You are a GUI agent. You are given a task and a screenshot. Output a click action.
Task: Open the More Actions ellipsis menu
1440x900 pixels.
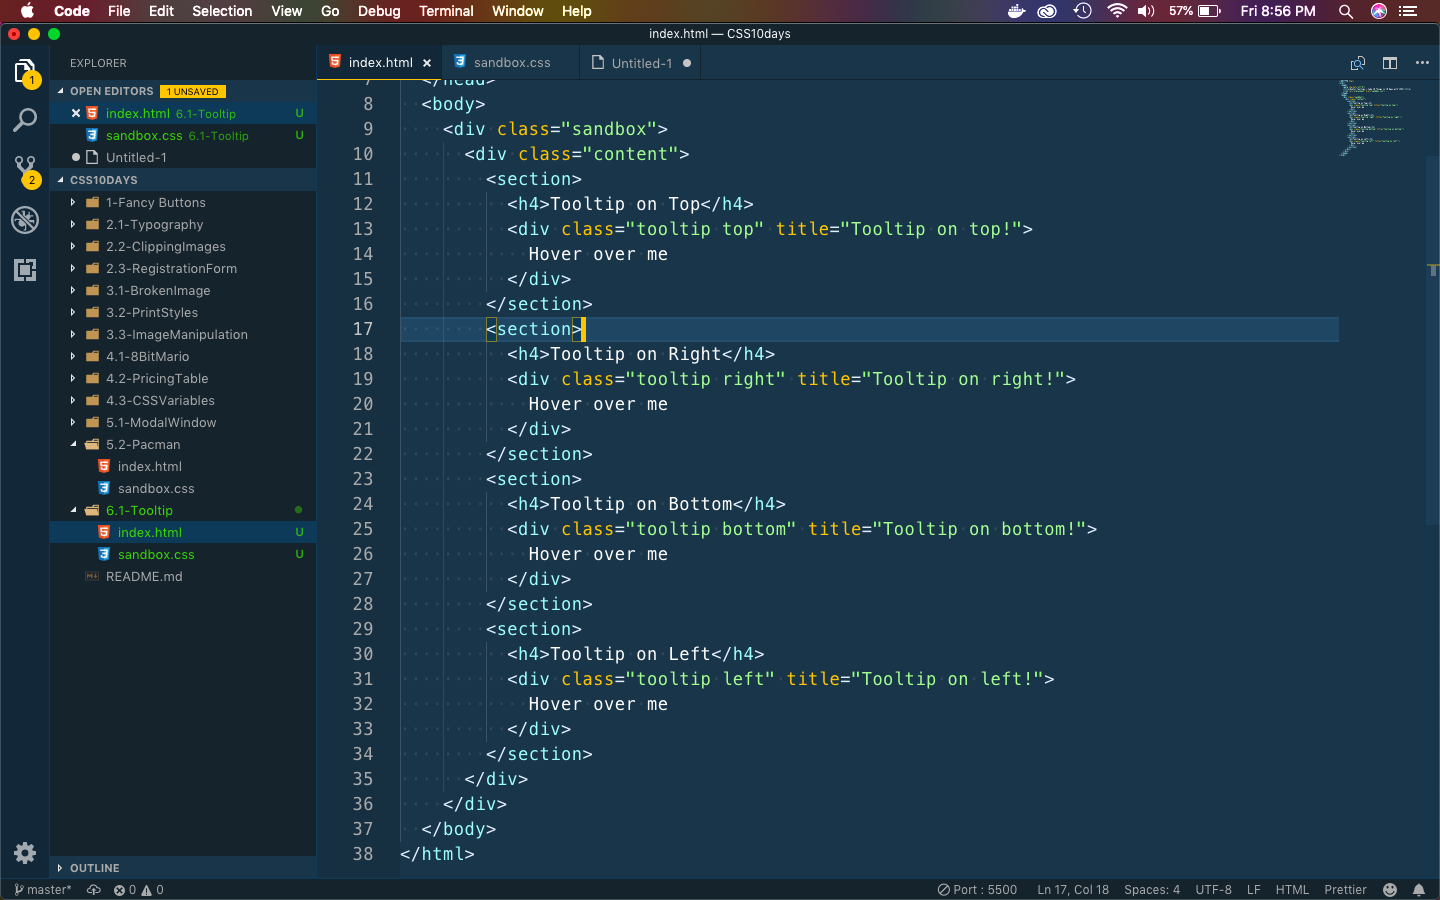click(1422, 63)
